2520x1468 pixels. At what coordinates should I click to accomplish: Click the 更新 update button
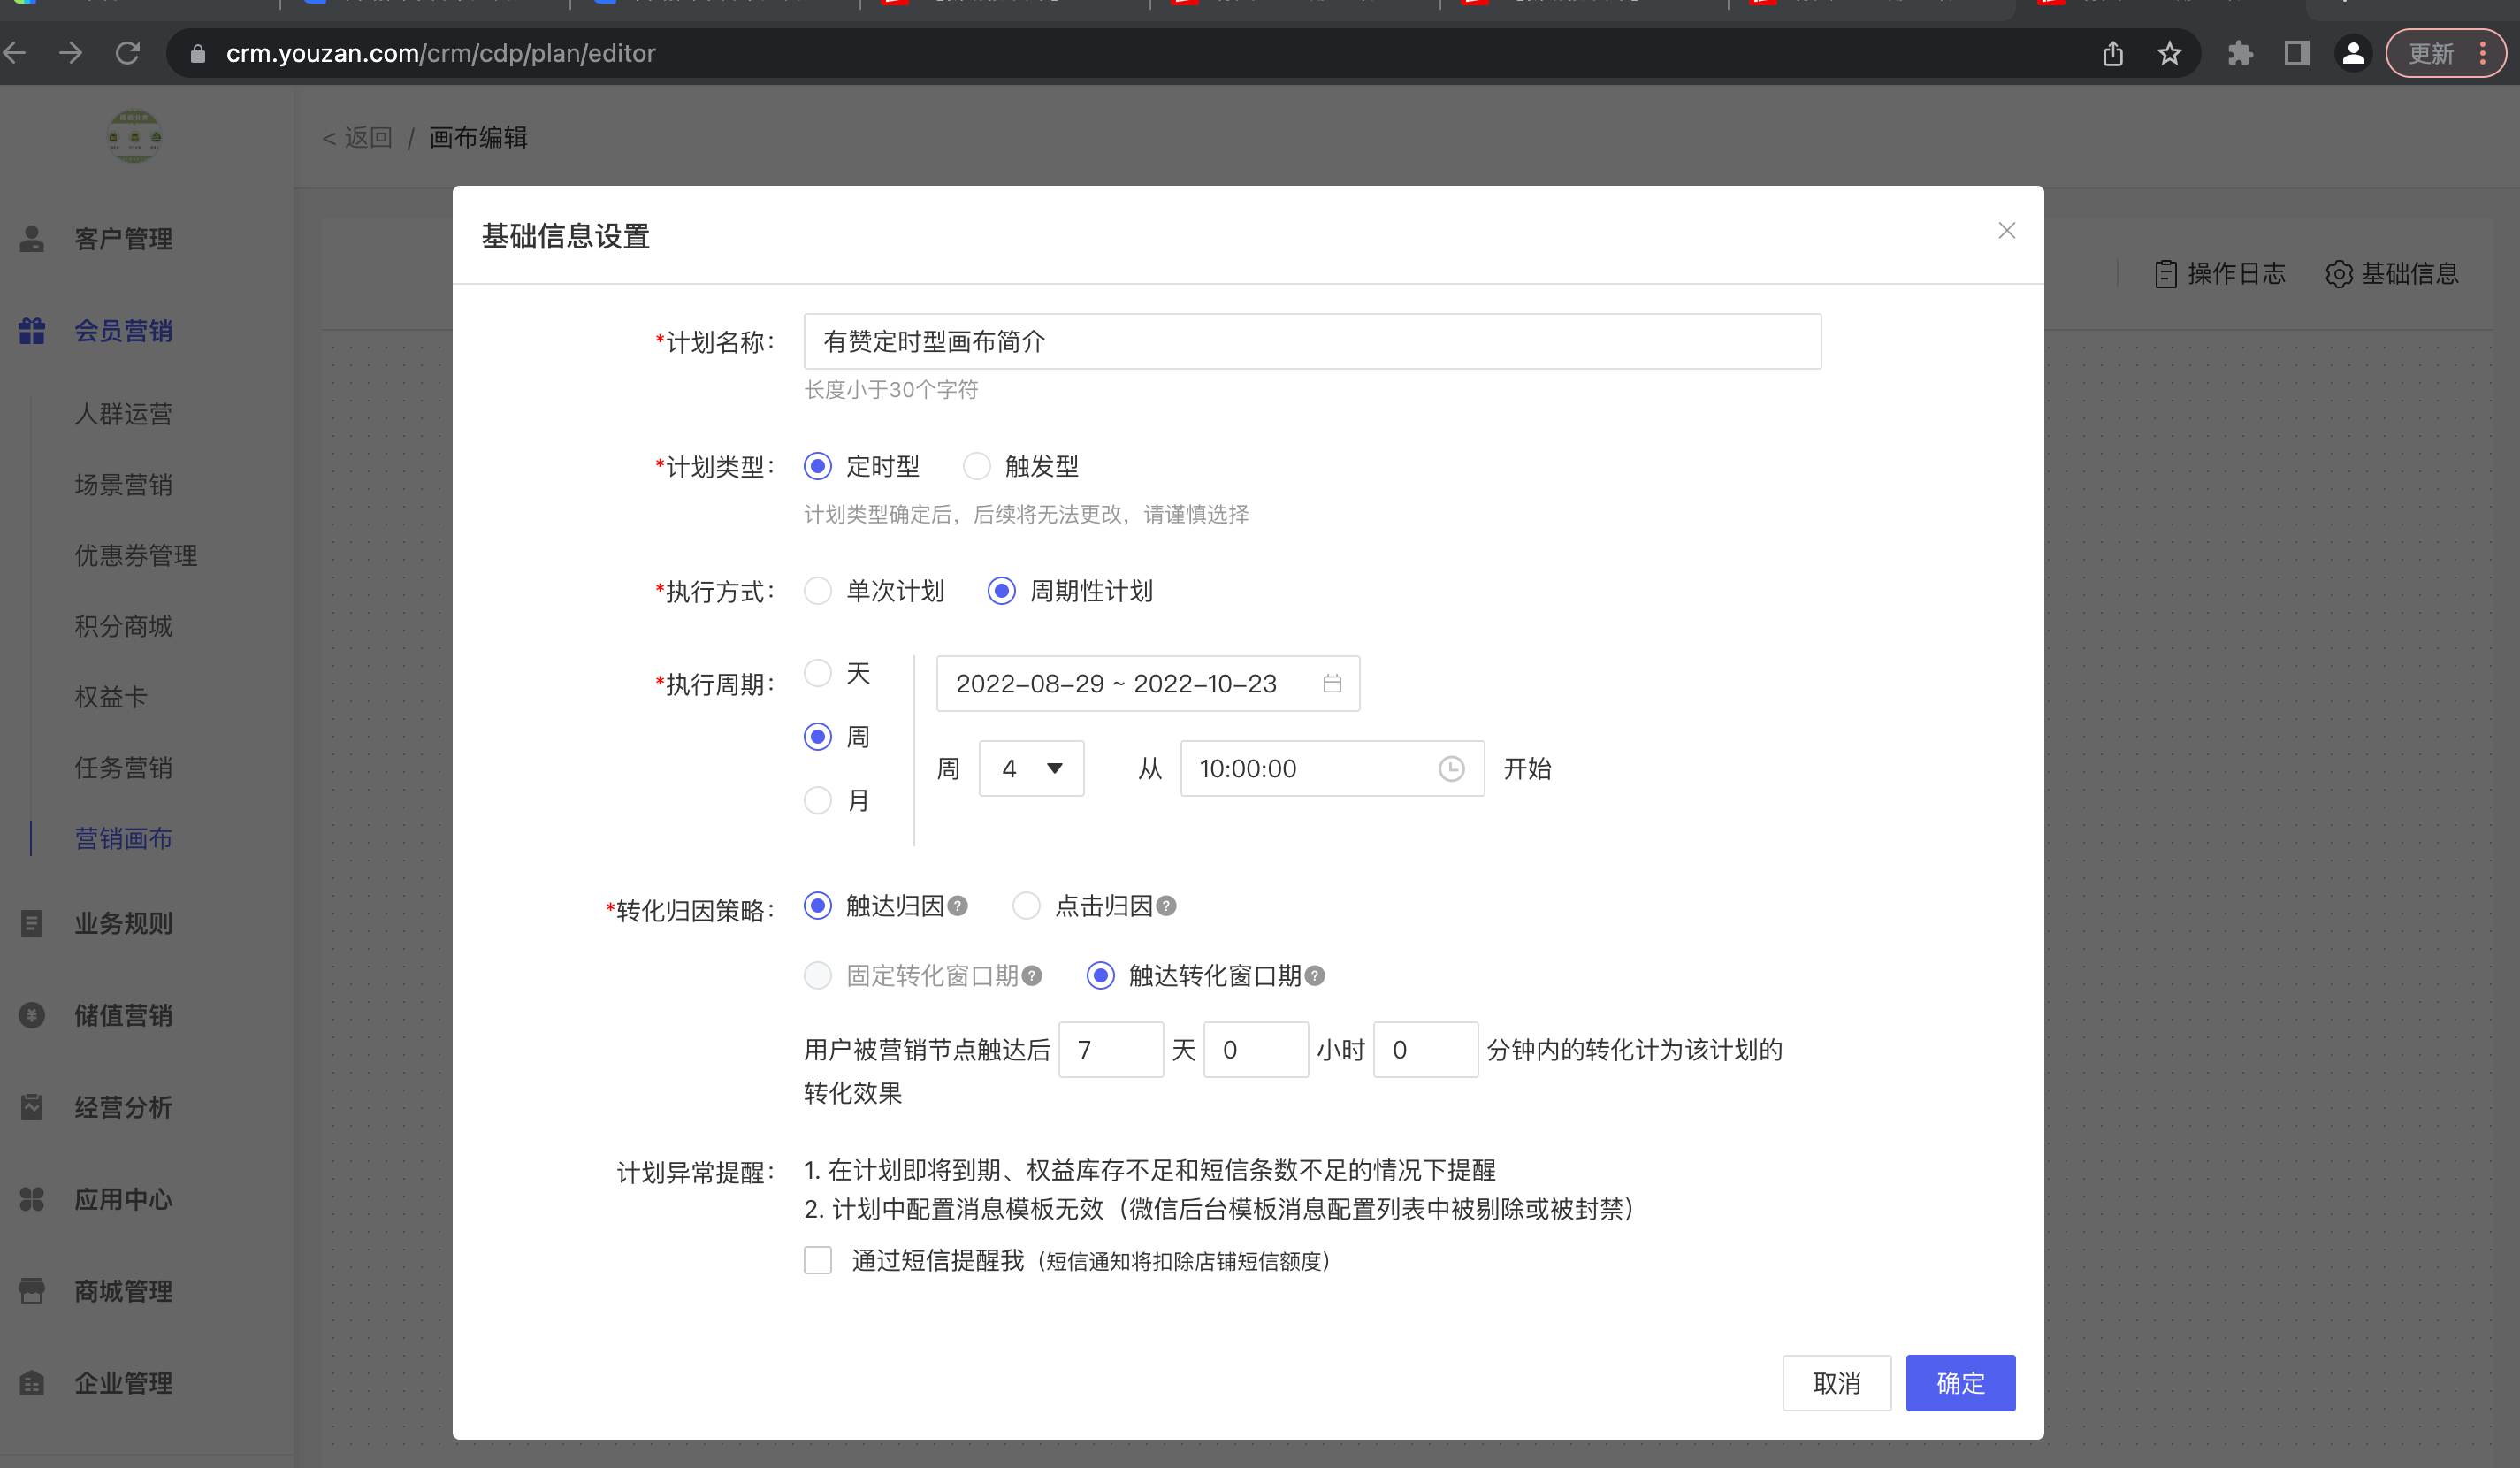[x=2430, y=53]
